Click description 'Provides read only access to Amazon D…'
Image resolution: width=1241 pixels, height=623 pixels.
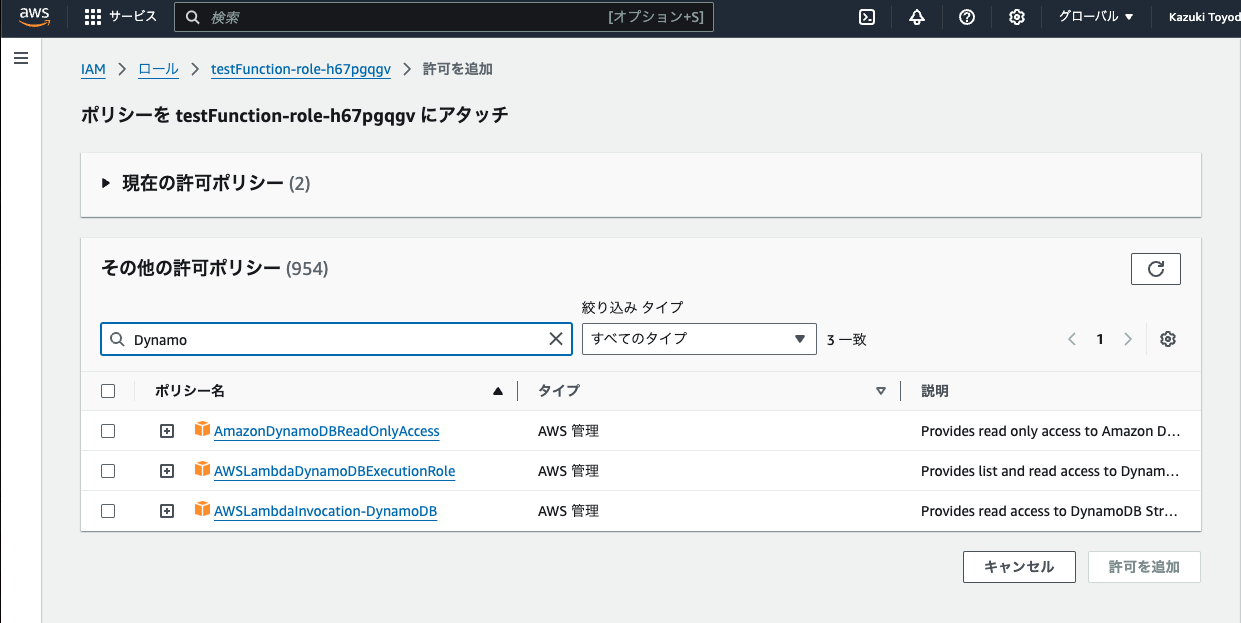click(1051, 431)
